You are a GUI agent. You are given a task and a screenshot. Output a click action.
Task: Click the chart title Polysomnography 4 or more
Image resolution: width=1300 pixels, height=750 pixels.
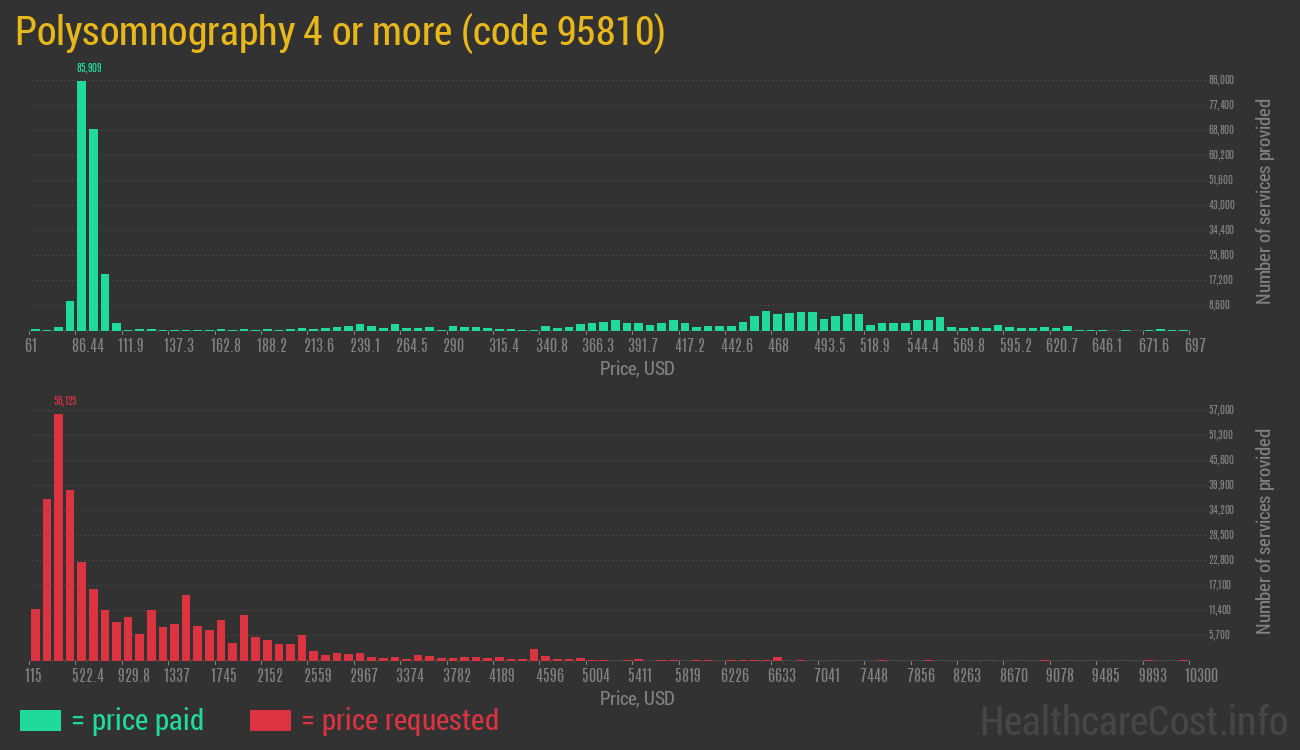click(340, 32)
